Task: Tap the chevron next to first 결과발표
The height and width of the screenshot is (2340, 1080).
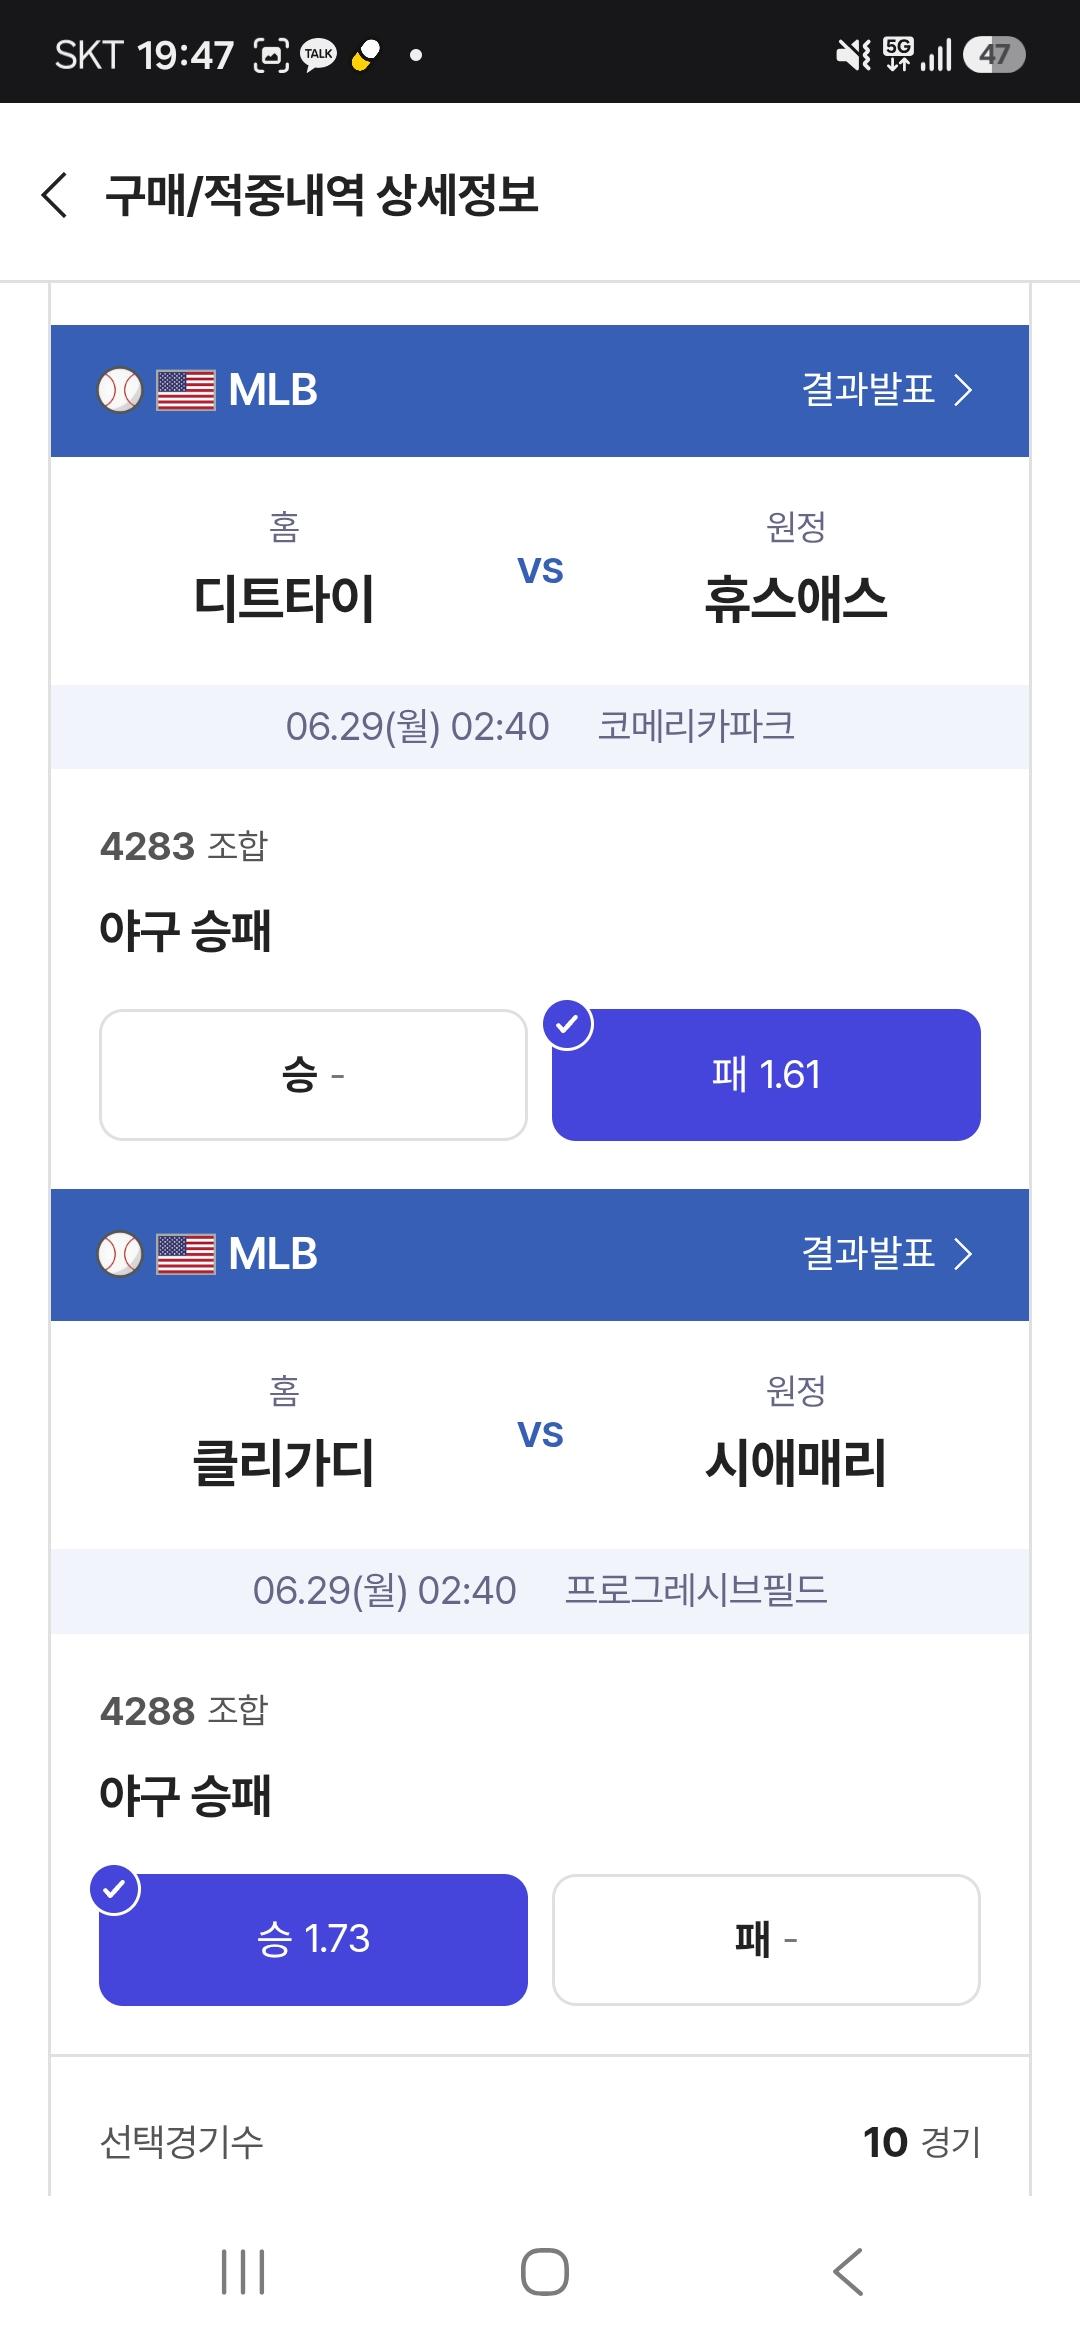Action: (x=962, y=390)
